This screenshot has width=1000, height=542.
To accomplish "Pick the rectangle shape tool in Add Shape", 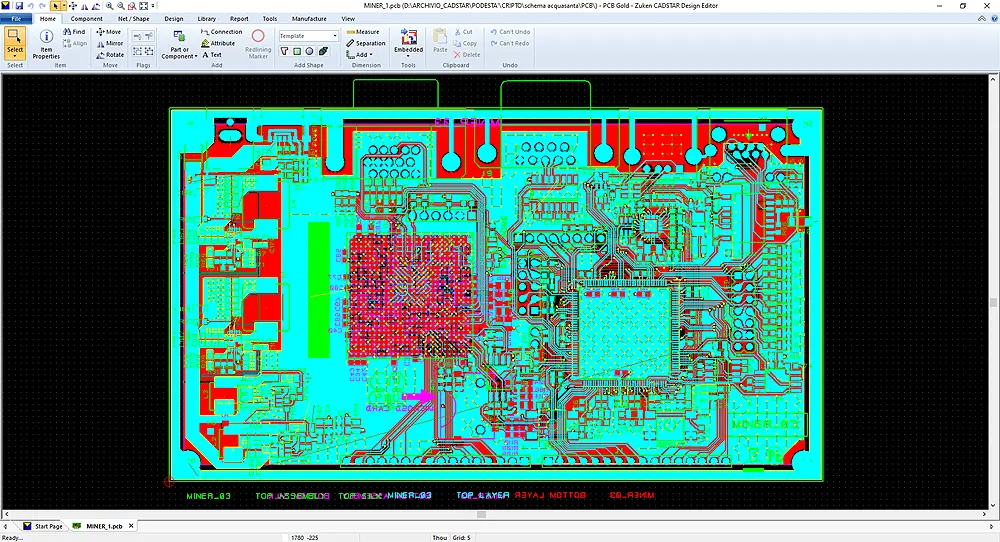I will pos(297,51).
